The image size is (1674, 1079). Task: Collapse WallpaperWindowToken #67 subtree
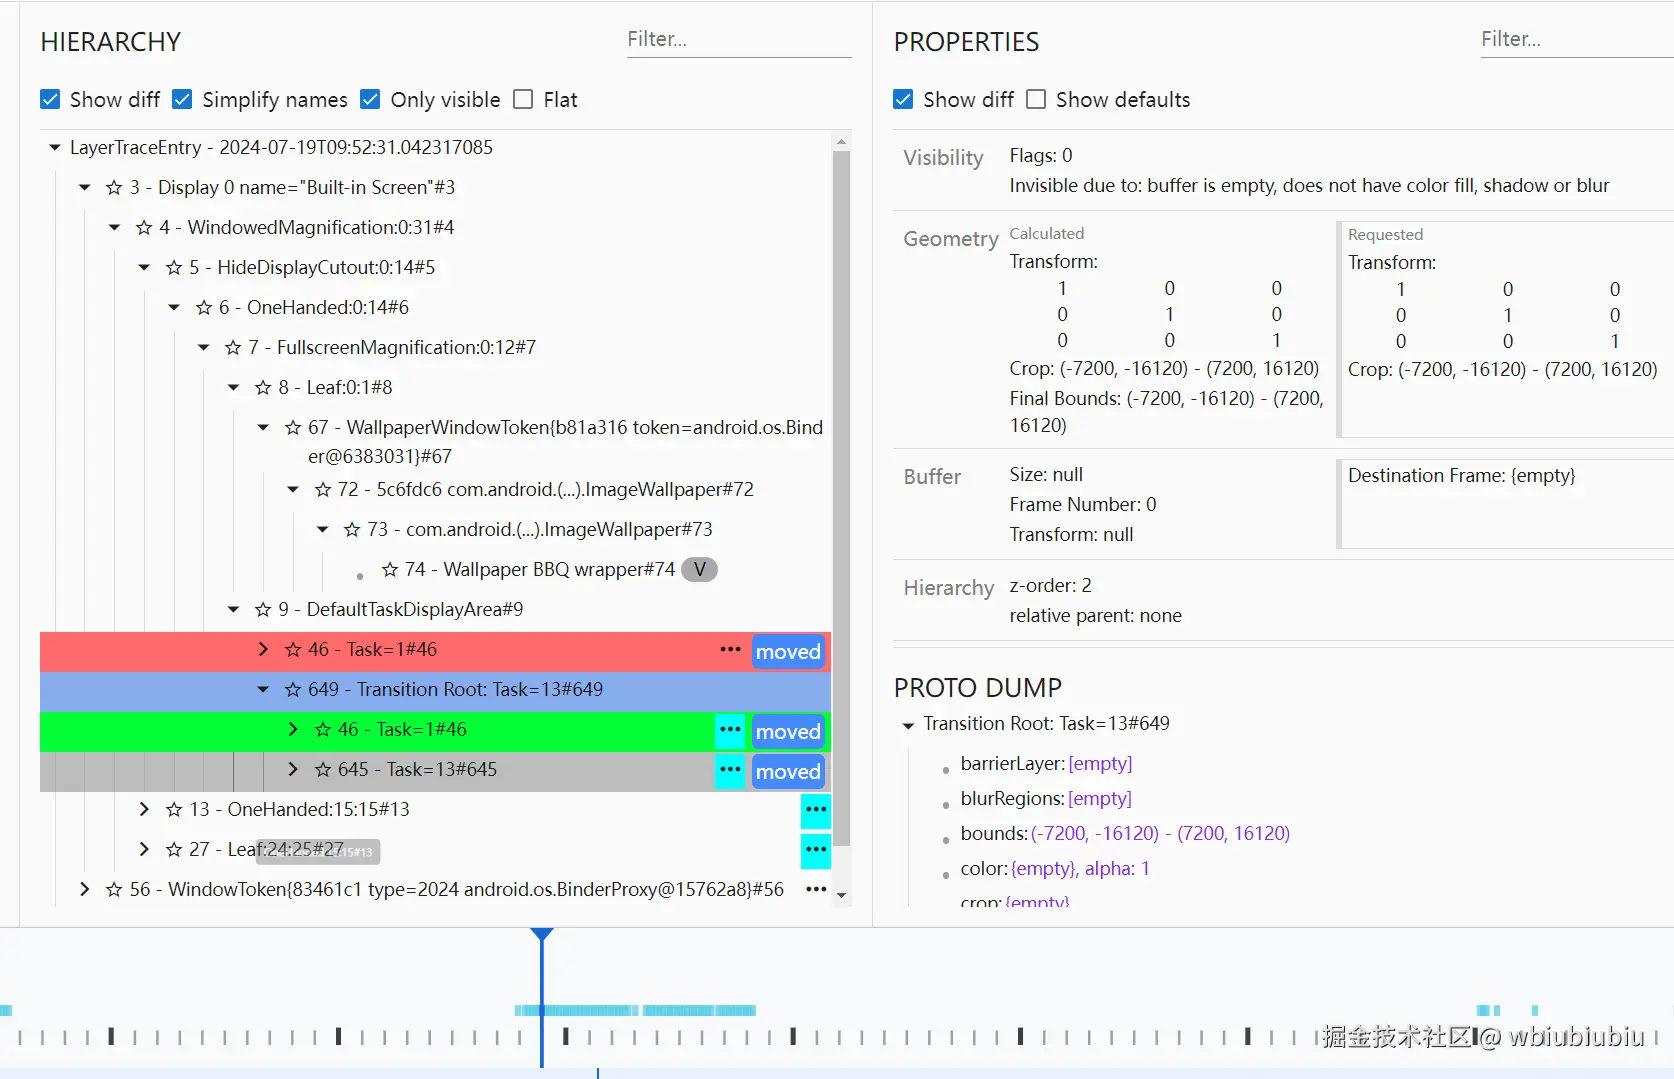point(263,428)
